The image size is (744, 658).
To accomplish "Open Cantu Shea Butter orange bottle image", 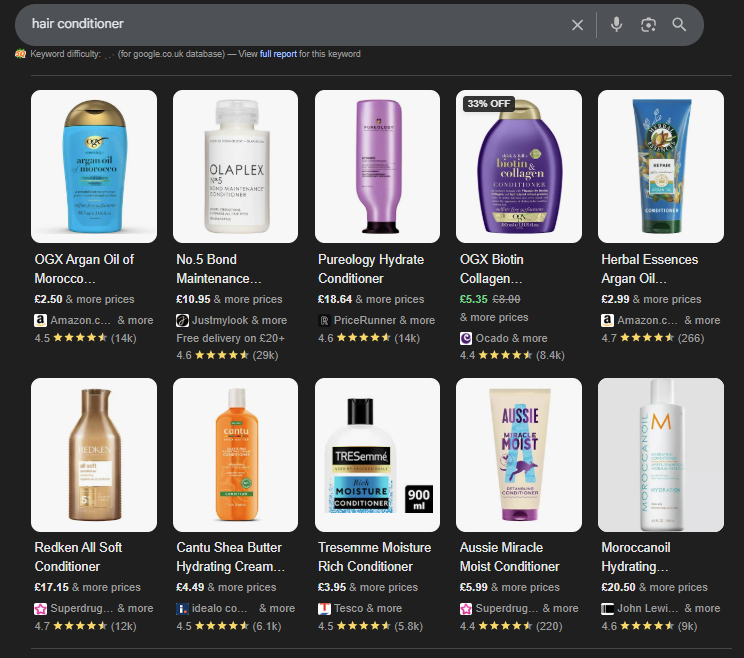I will [235, 455].
